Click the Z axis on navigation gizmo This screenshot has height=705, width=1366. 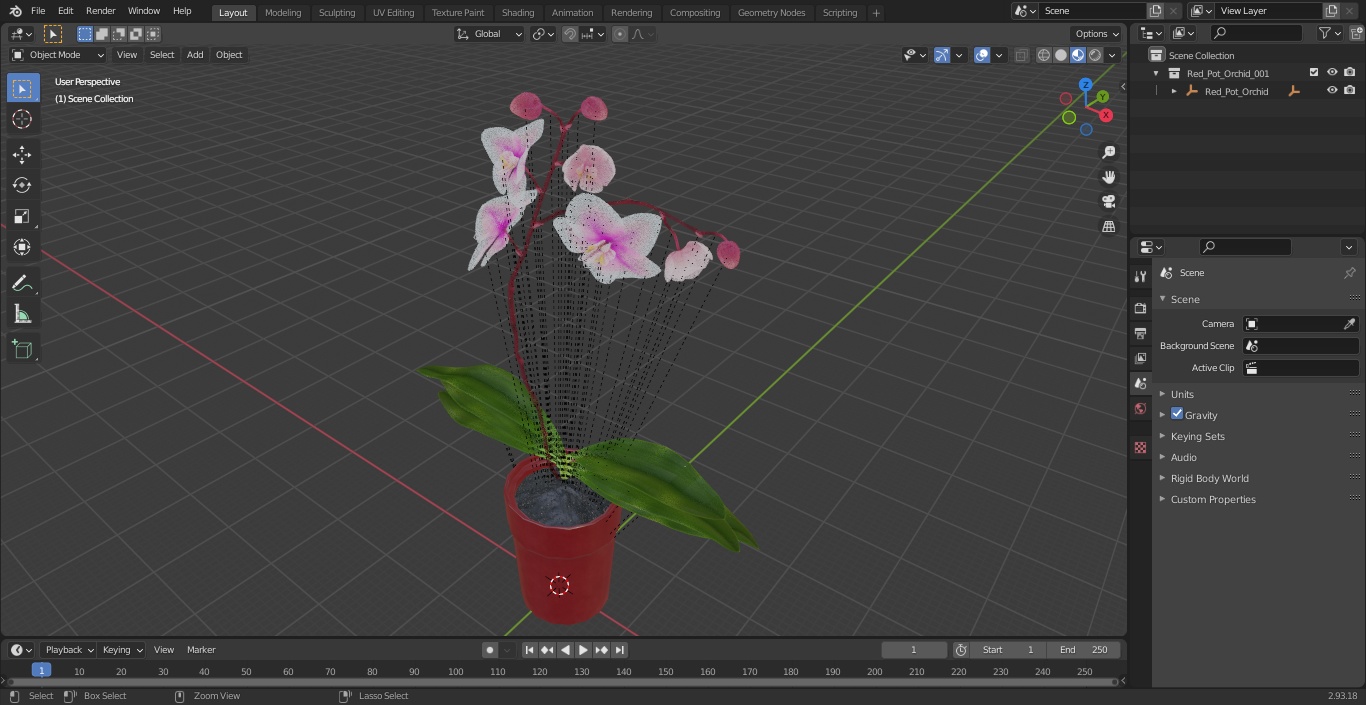coord(1086,85)
